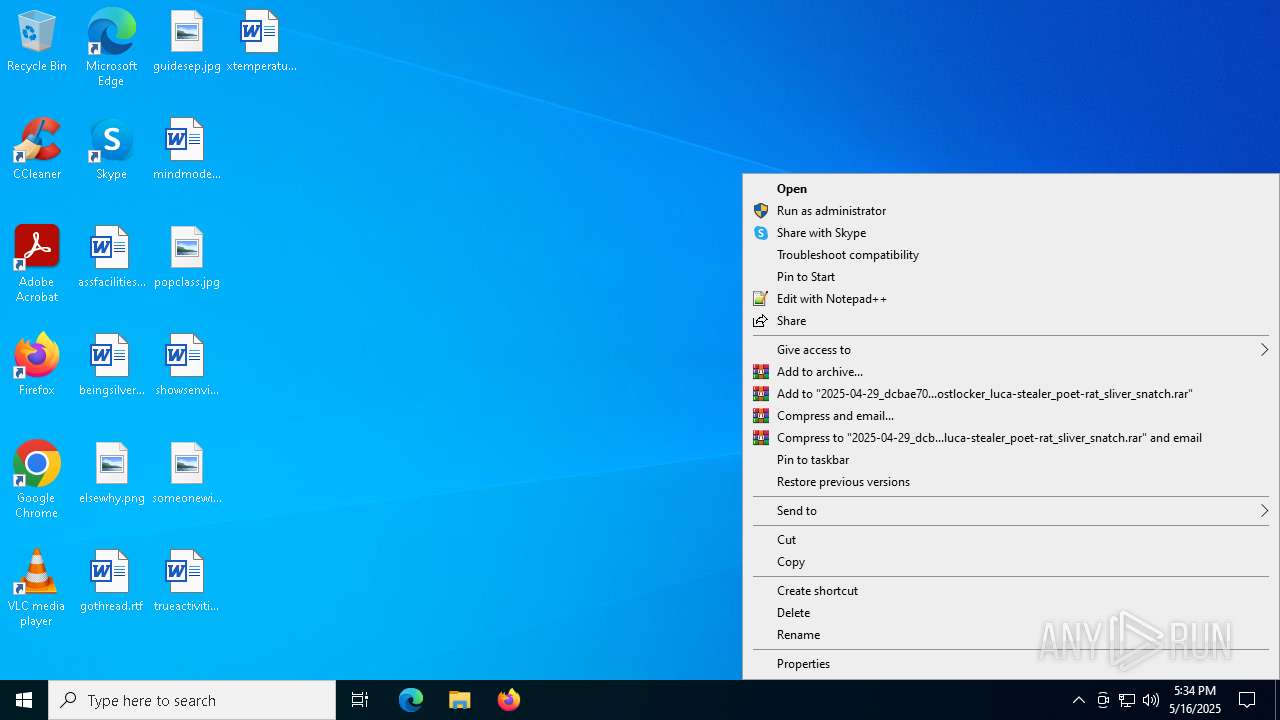Choose Copy from the context menu
This screenshot has width=1280, height=720.
(1011, 562)
